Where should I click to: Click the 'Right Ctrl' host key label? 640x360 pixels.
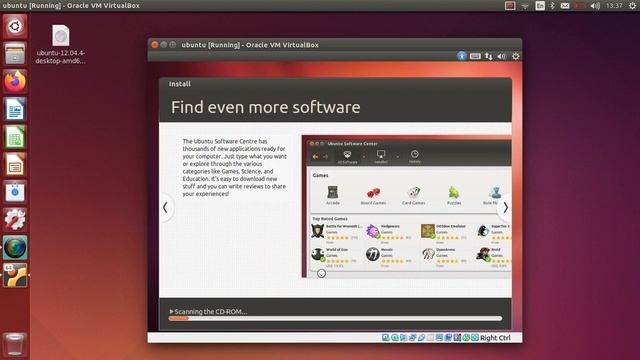pyautogui.click(x=495, y=338)
